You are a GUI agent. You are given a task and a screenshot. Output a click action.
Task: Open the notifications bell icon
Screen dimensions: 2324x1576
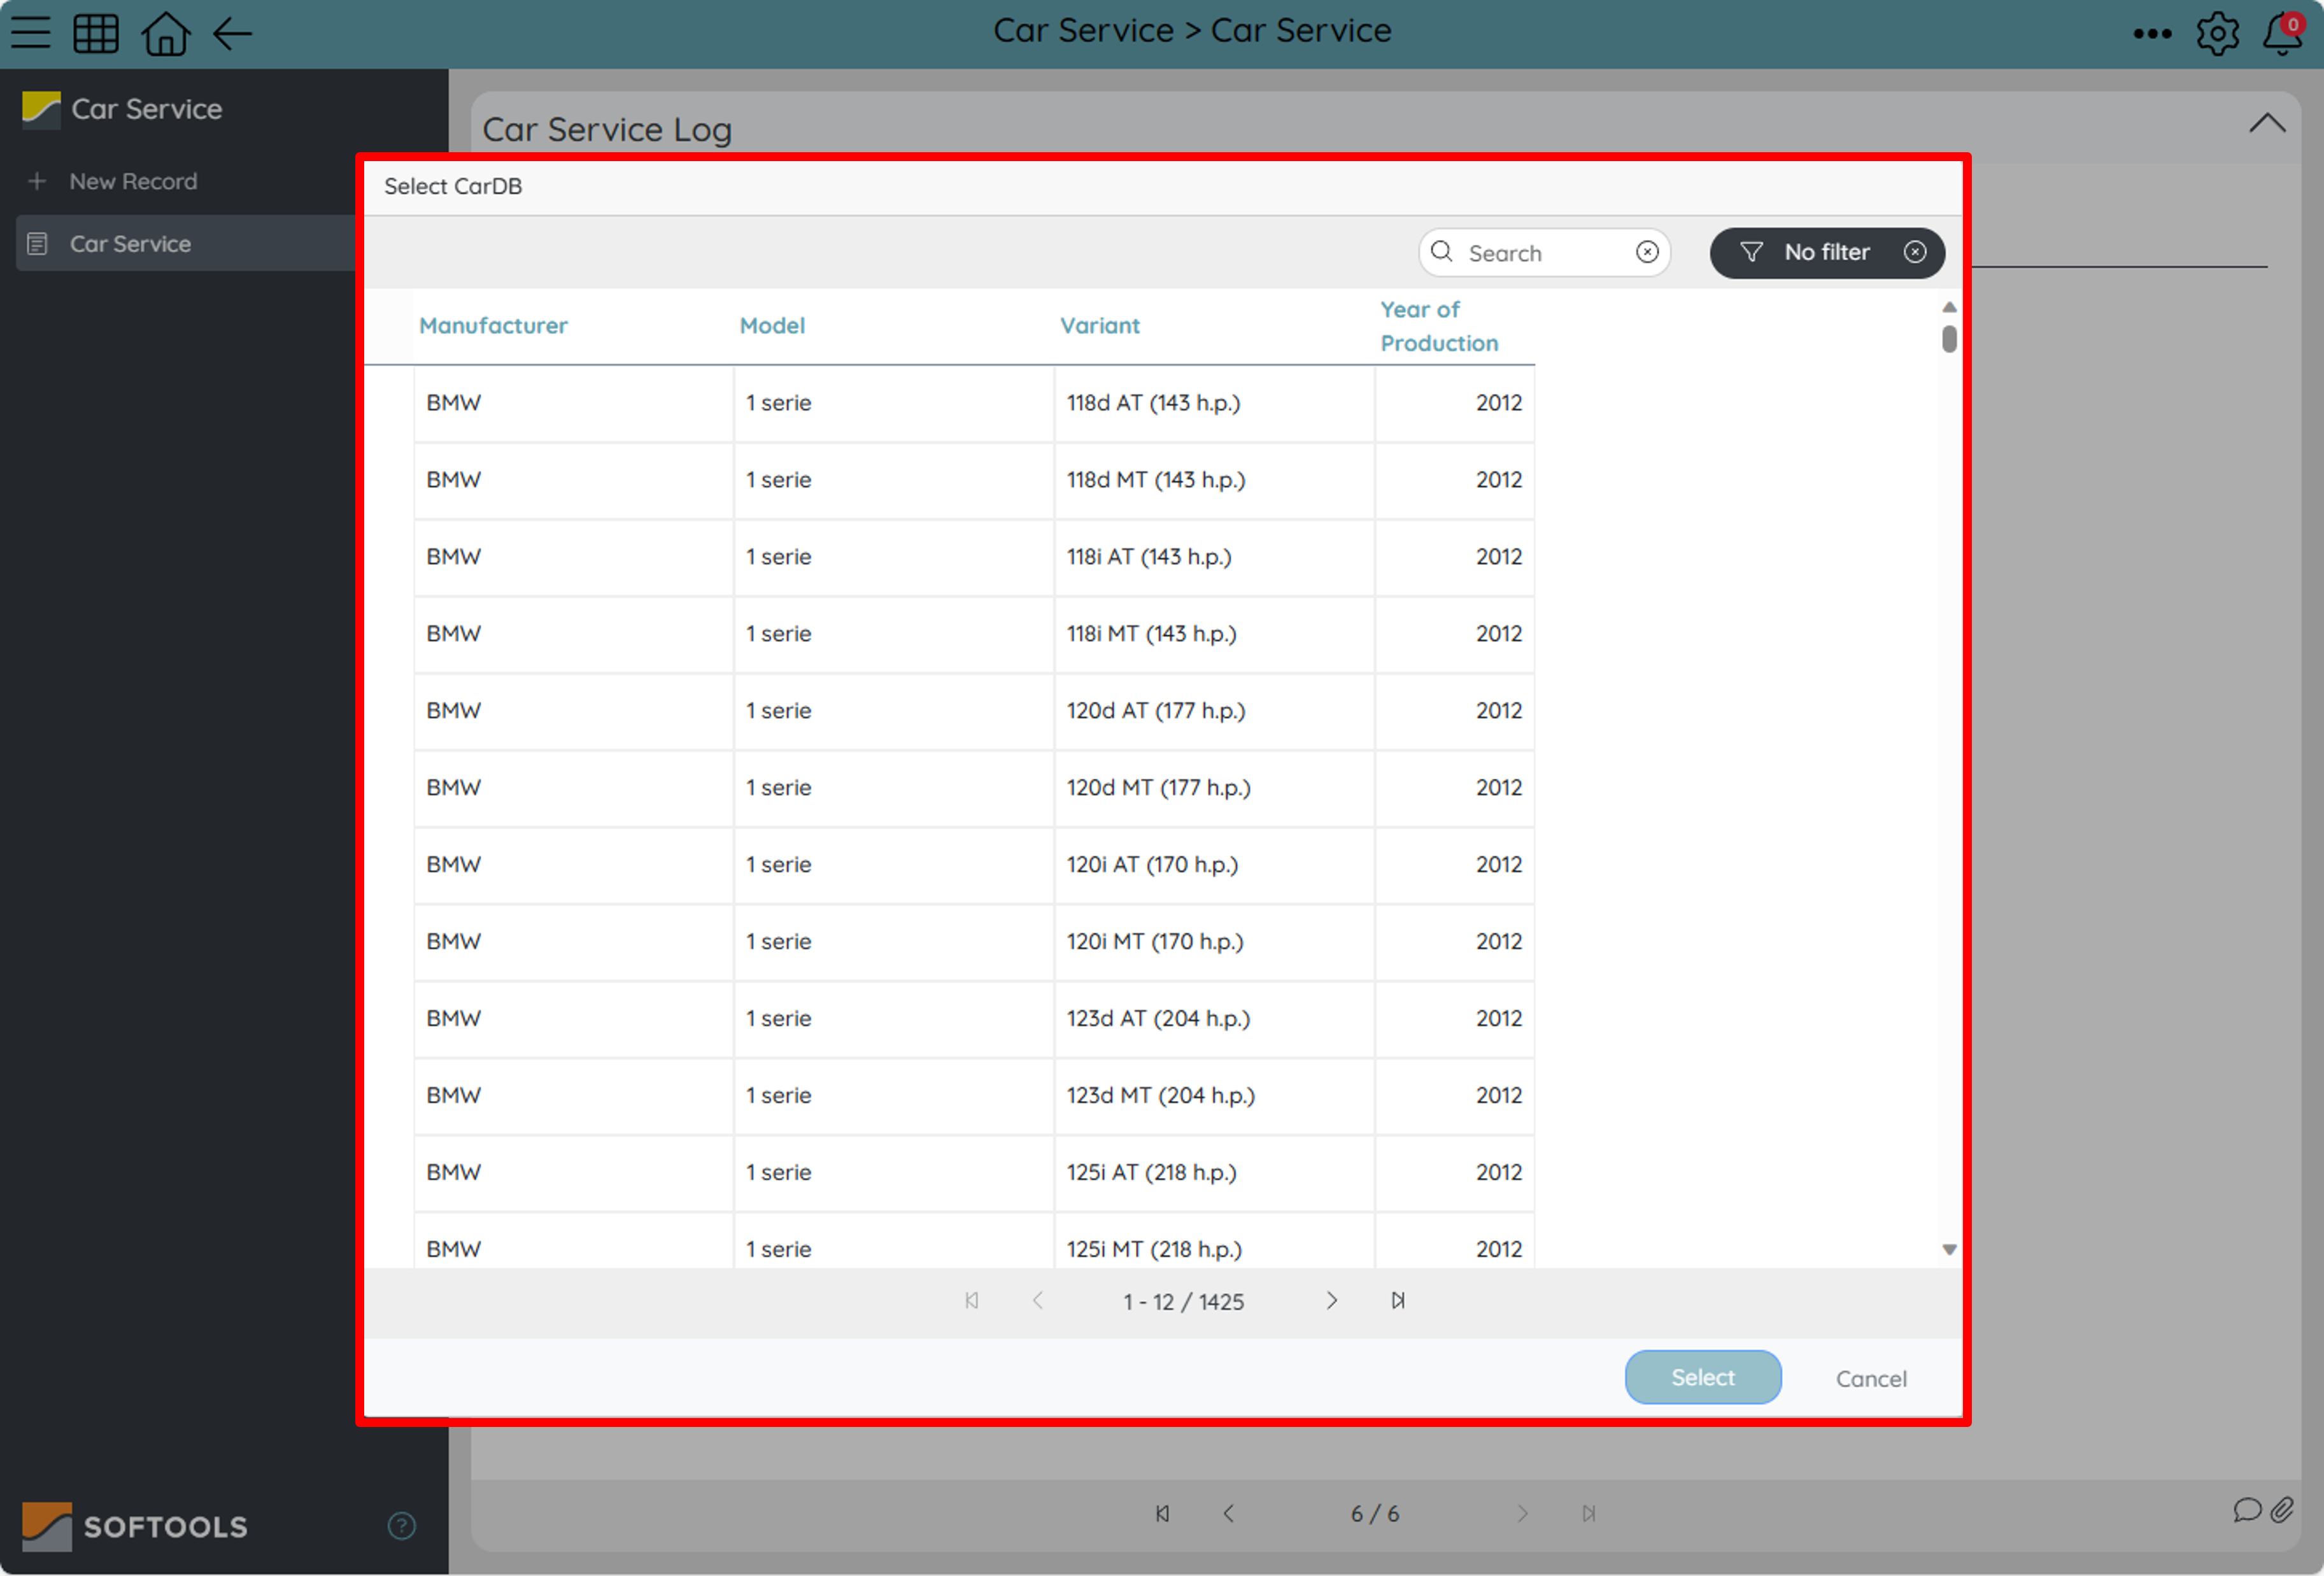tap(2282, 34)
